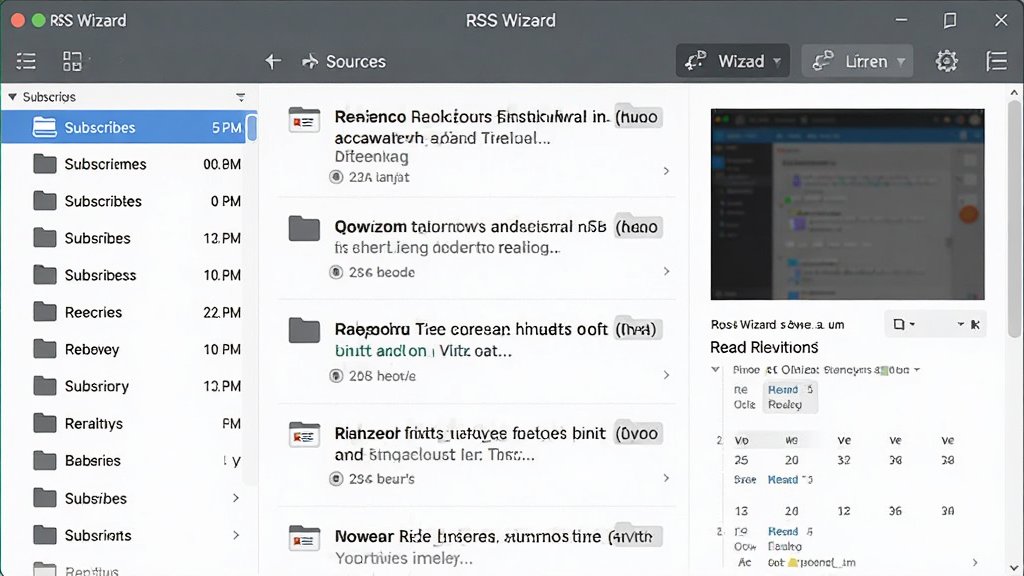
Task: Open Sources in the toolbar
Action: coord(344,61)
